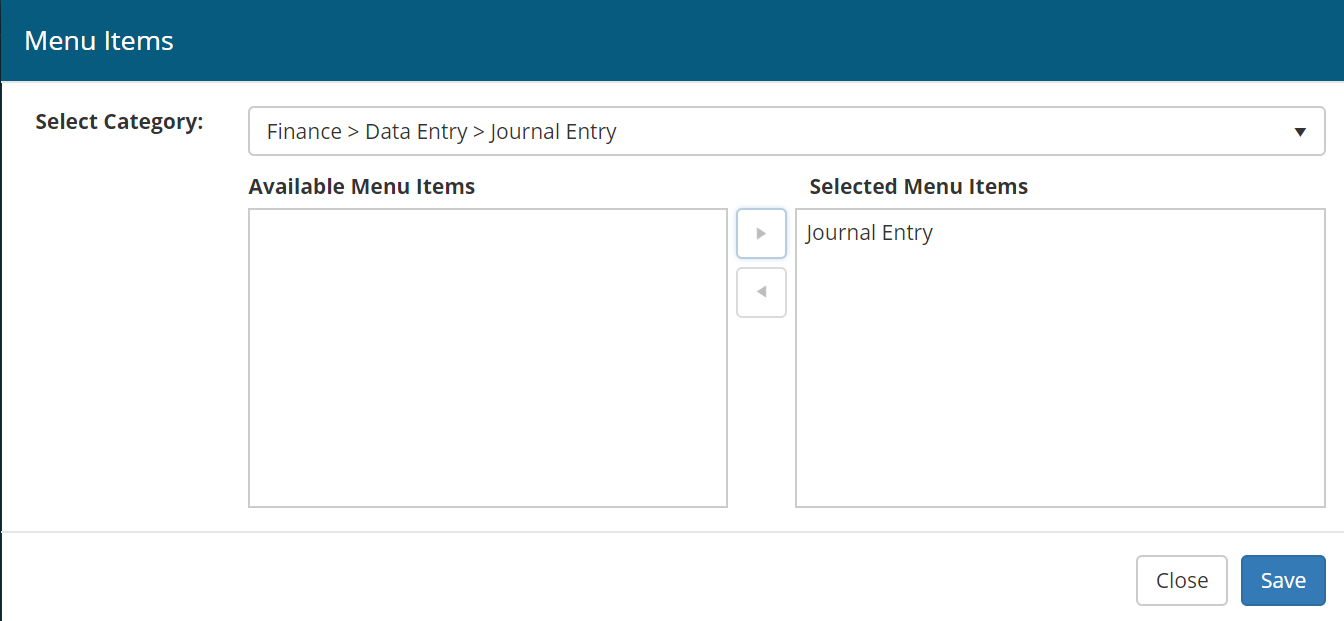Click the Selected Menu Items heading
The height and width of the screenshot is (621, 1344).
pos(918,187)
